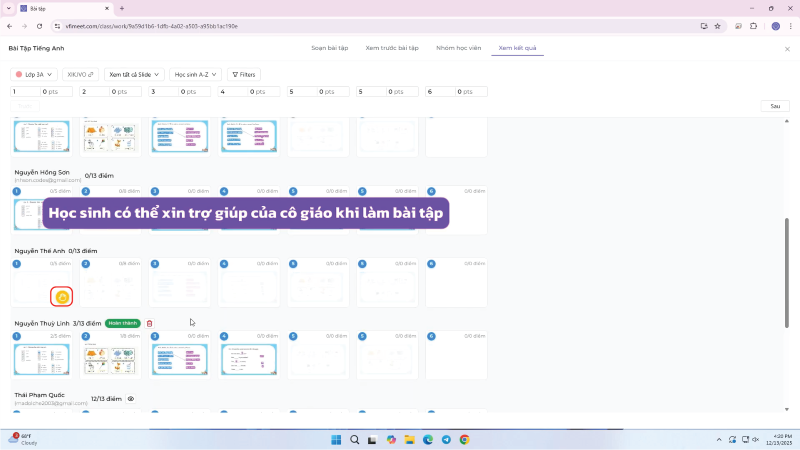Click the yellow raise-hand help icon
The width and height of the screenshot is (800, 450).
(62, 296)
